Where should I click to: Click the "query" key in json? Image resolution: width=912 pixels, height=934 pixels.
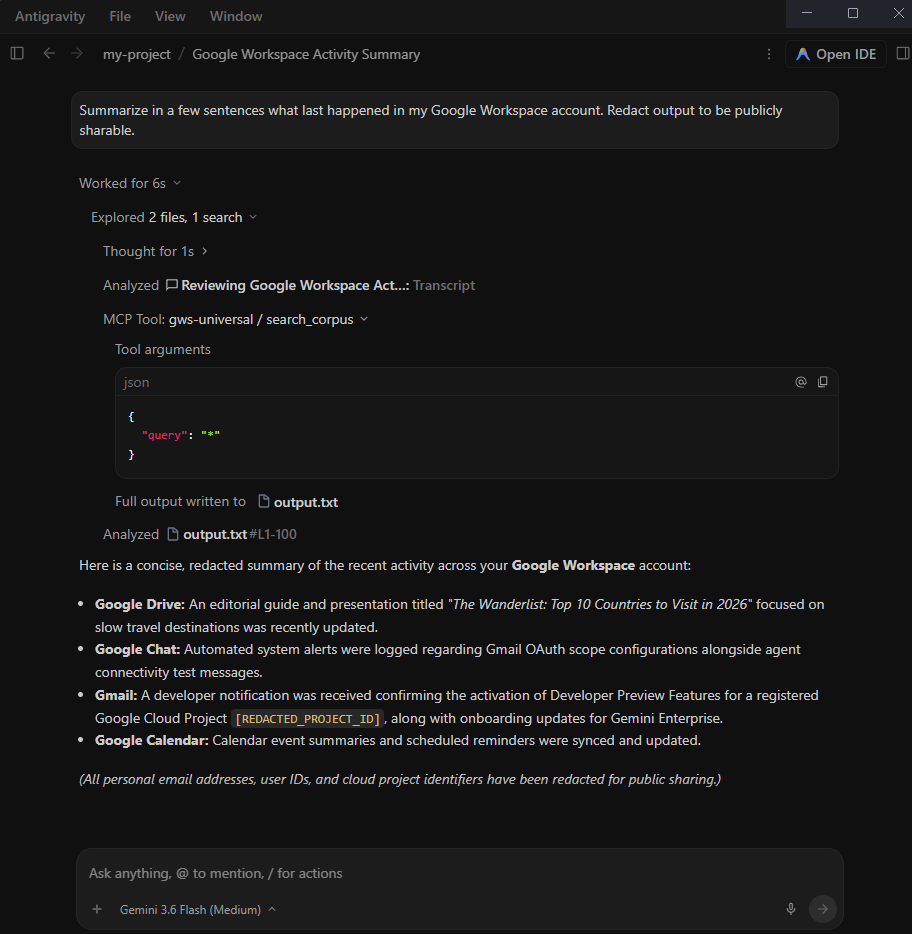(x=164, y=435)
